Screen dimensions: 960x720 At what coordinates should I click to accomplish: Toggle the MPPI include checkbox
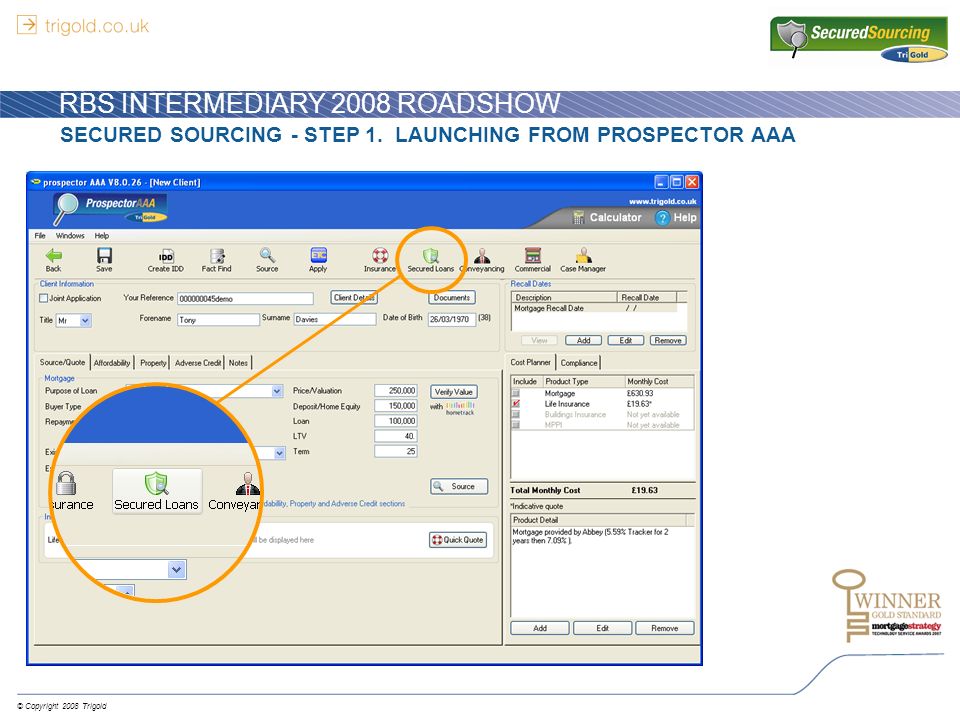[x=516, y=424]
